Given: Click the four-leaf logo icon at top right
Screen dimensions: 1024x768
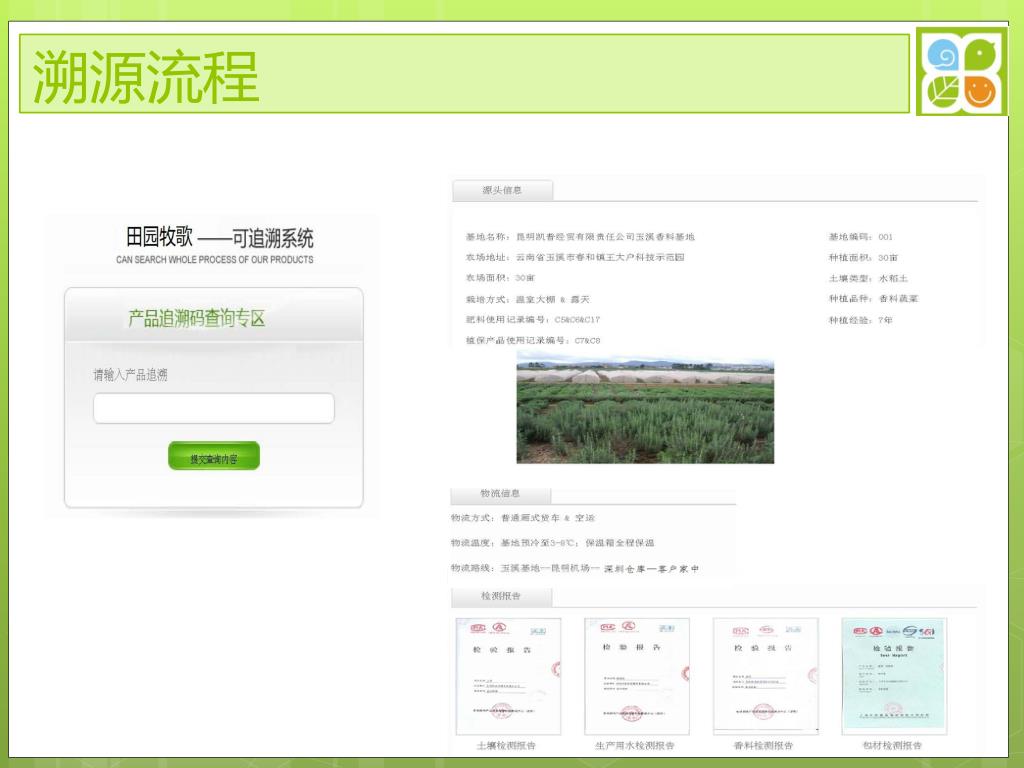Looking at the screenshot, I should point(961,71).
